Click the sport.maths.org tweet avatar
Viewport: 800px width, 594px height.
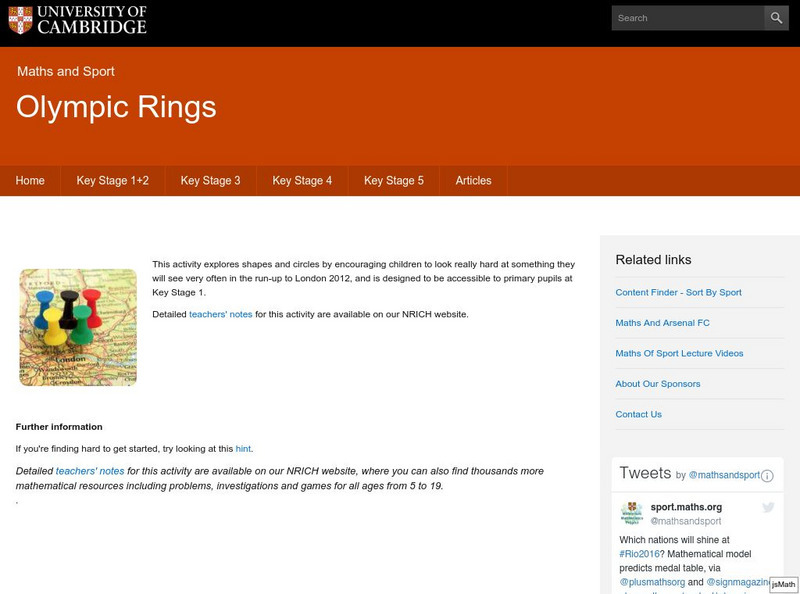[631, 514]
